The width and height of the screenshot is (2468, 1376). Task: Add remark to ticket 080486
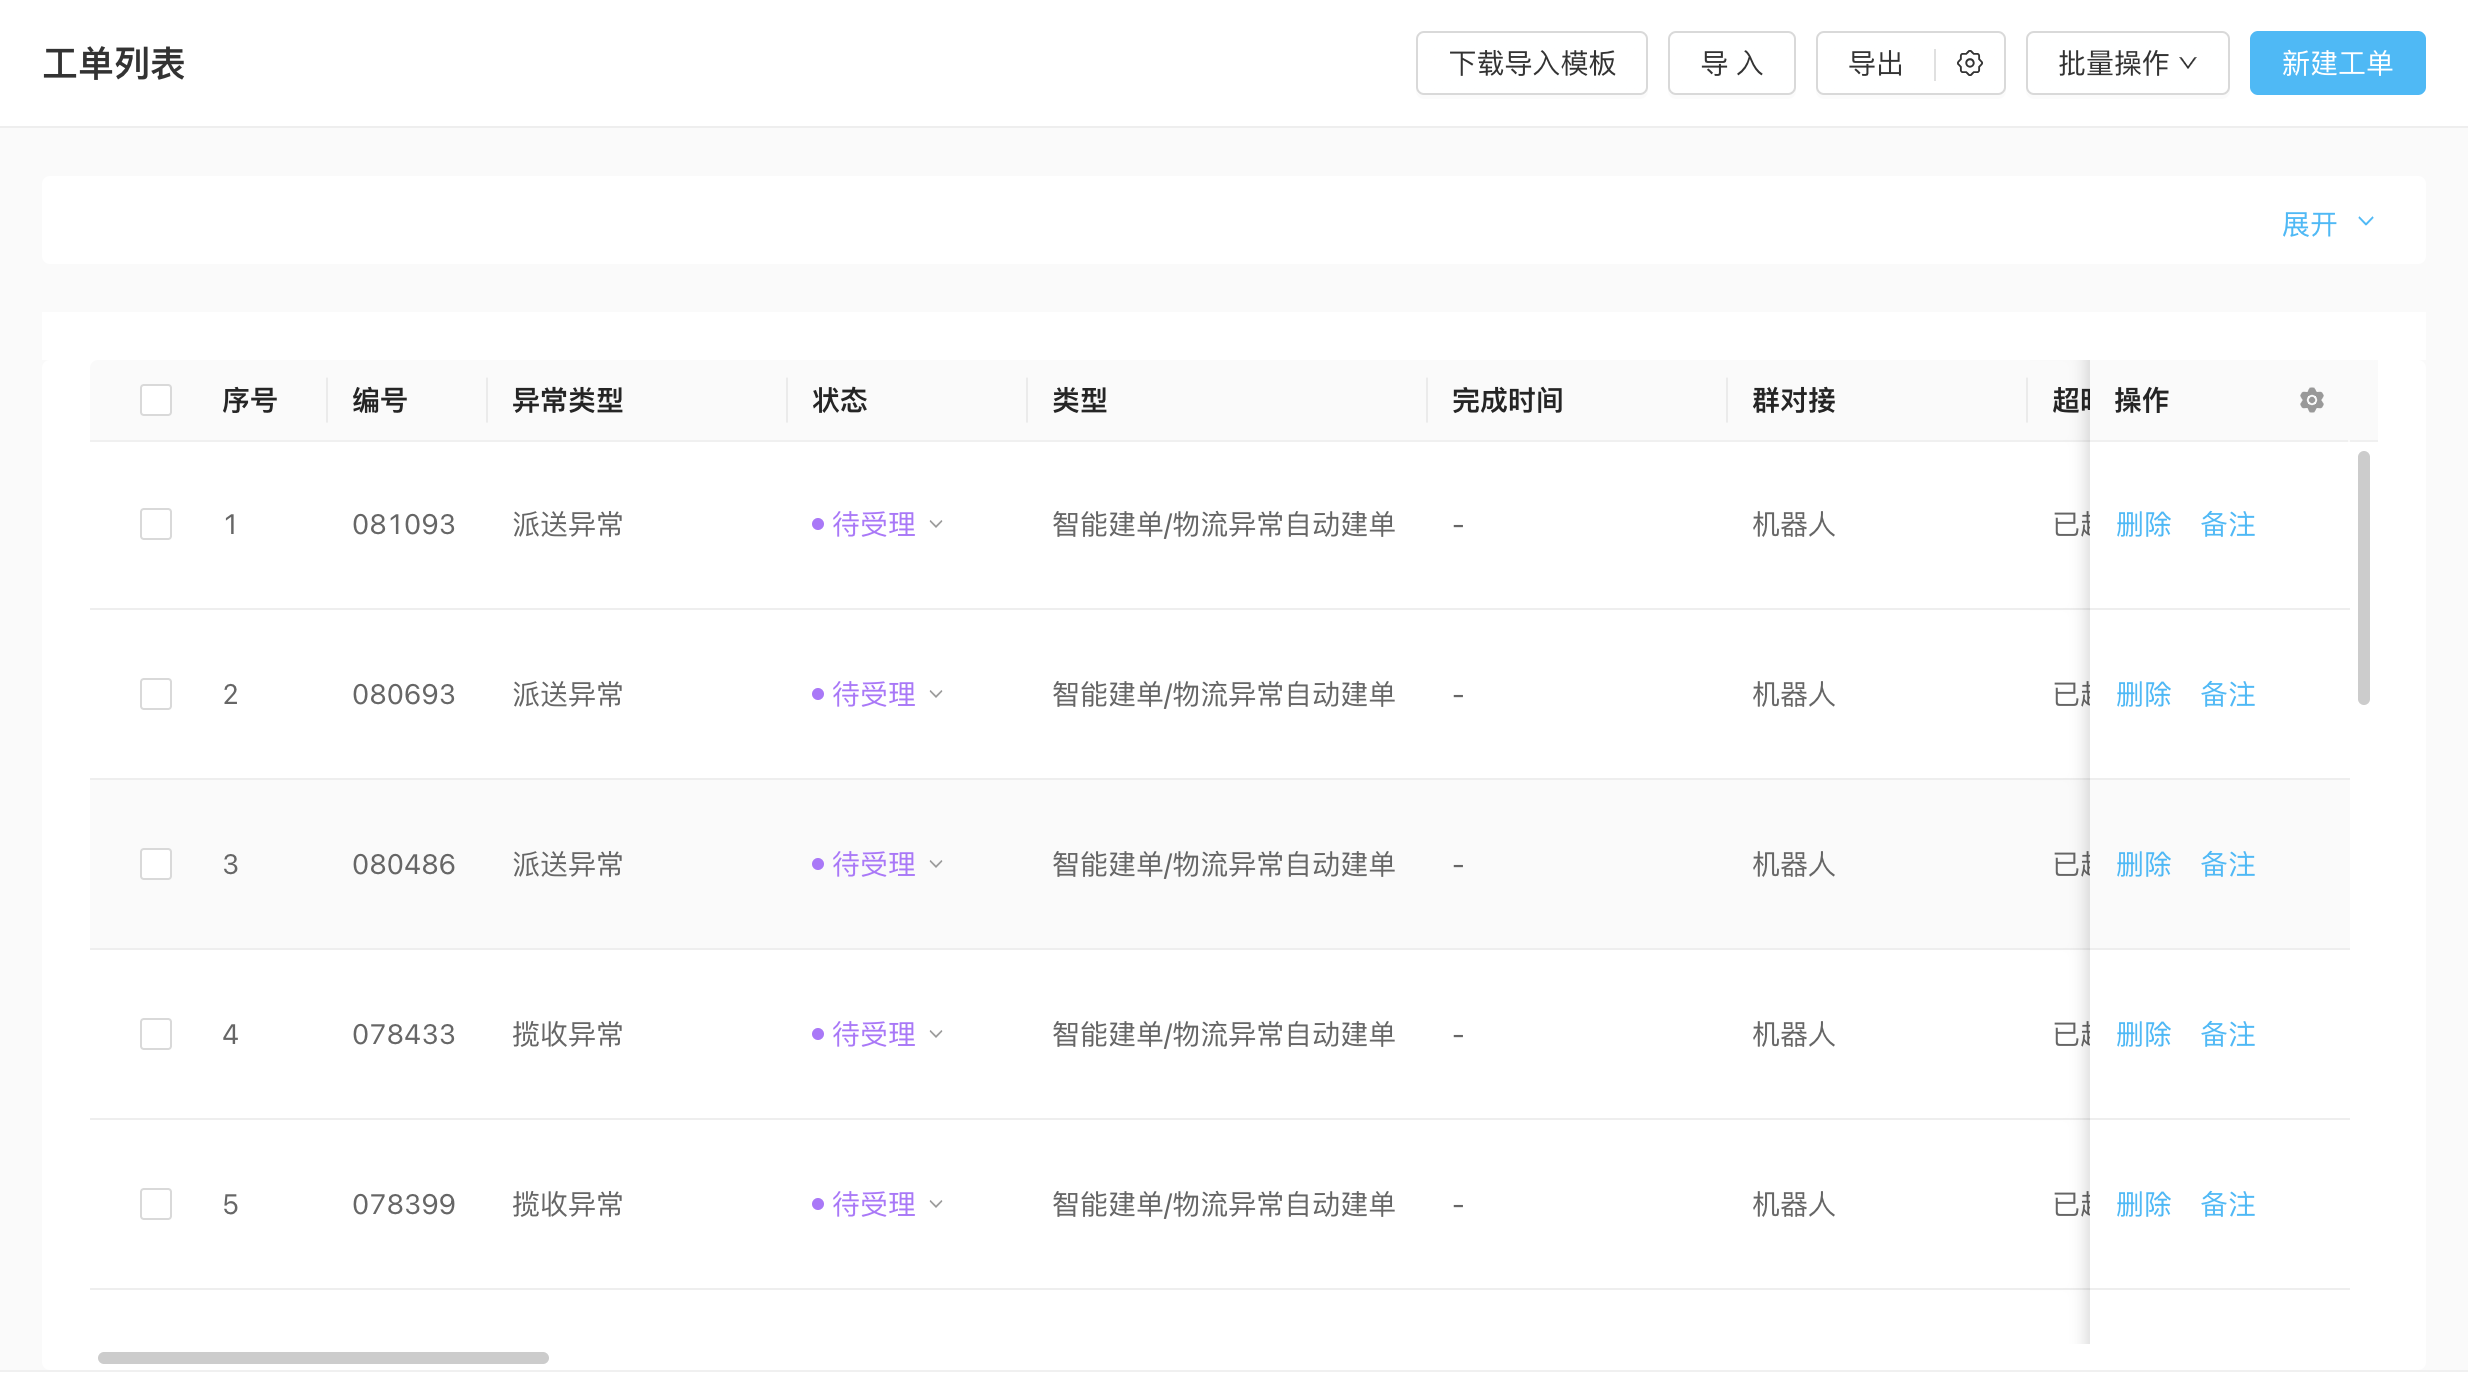tap(2228, 864)
